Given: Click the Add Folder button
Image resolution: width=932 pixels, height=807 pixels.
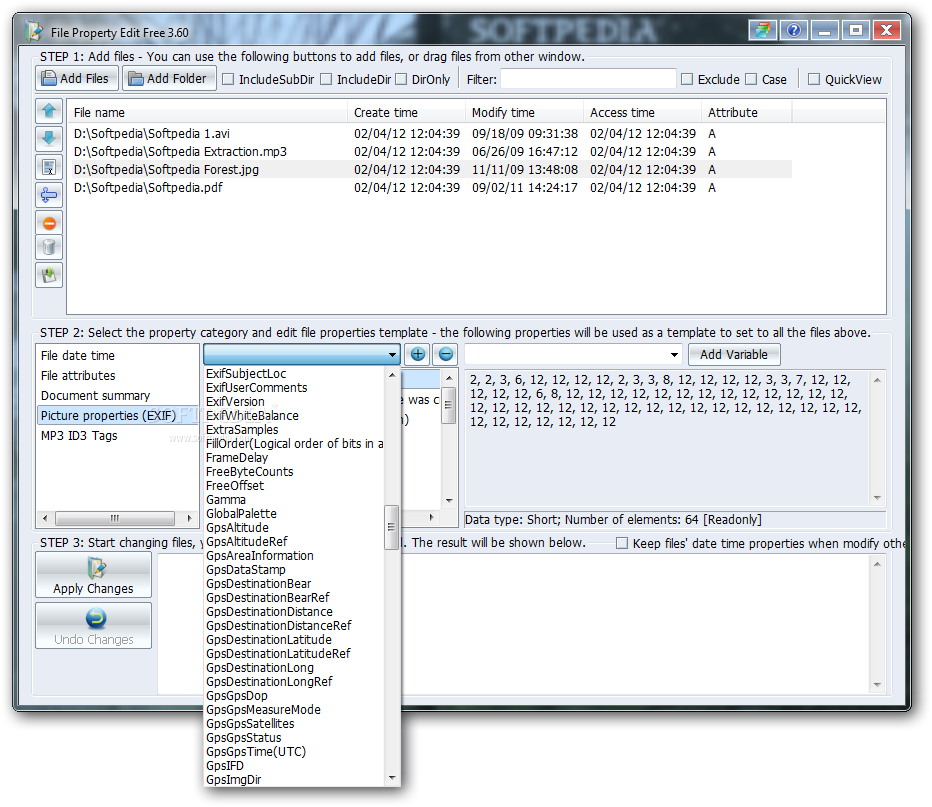Looking at the screenshot, I should tap(169, 78).
